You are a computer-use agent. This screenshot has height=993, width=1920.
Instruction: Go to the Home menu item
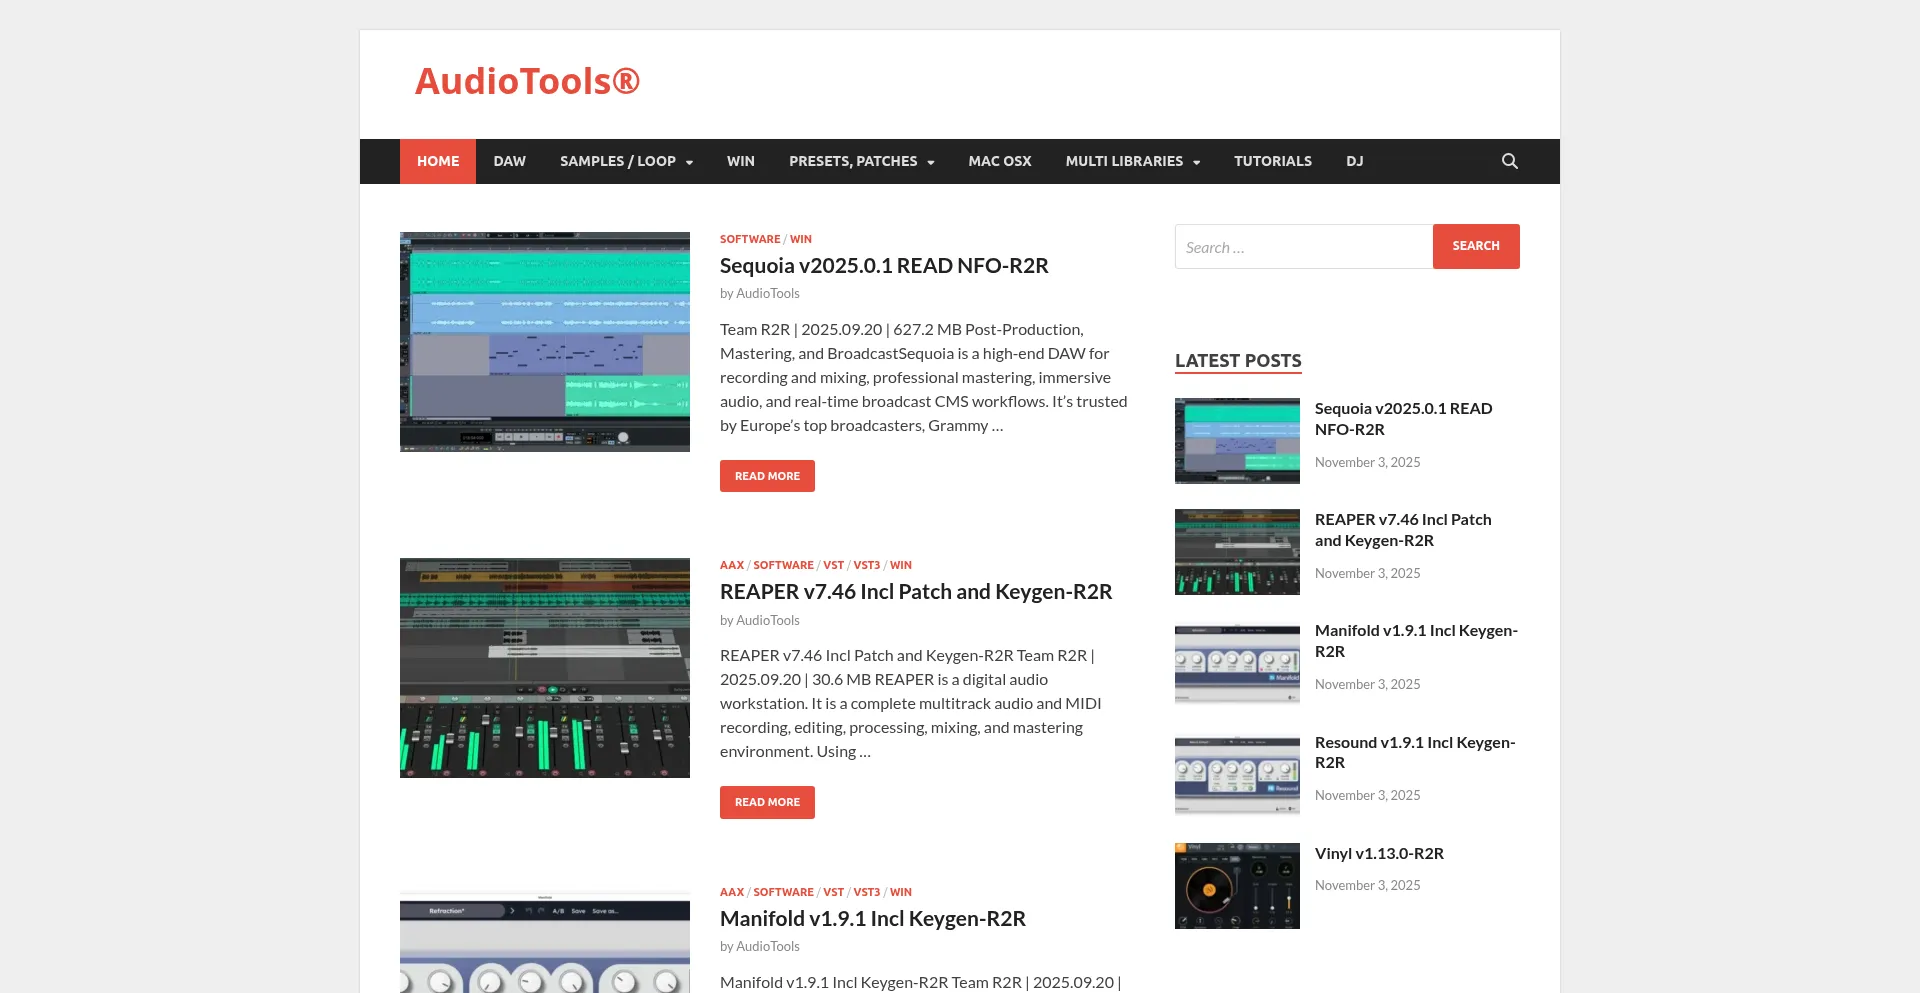pos(438,161)
